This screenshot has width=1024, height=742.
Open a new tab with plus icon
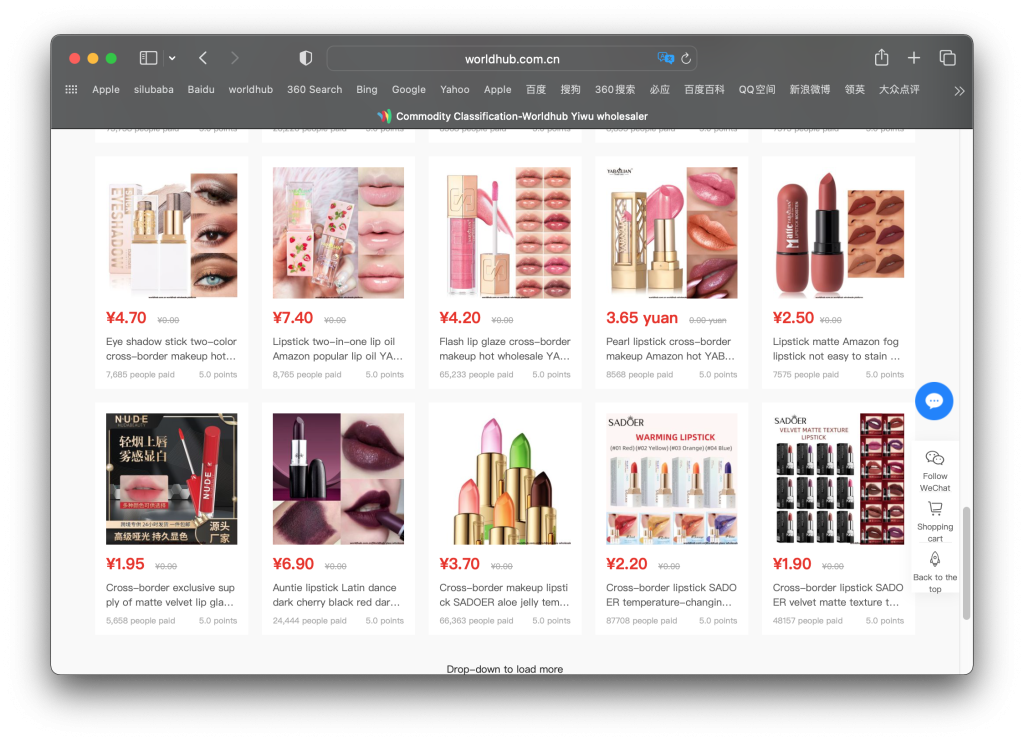tap(913, 58)
